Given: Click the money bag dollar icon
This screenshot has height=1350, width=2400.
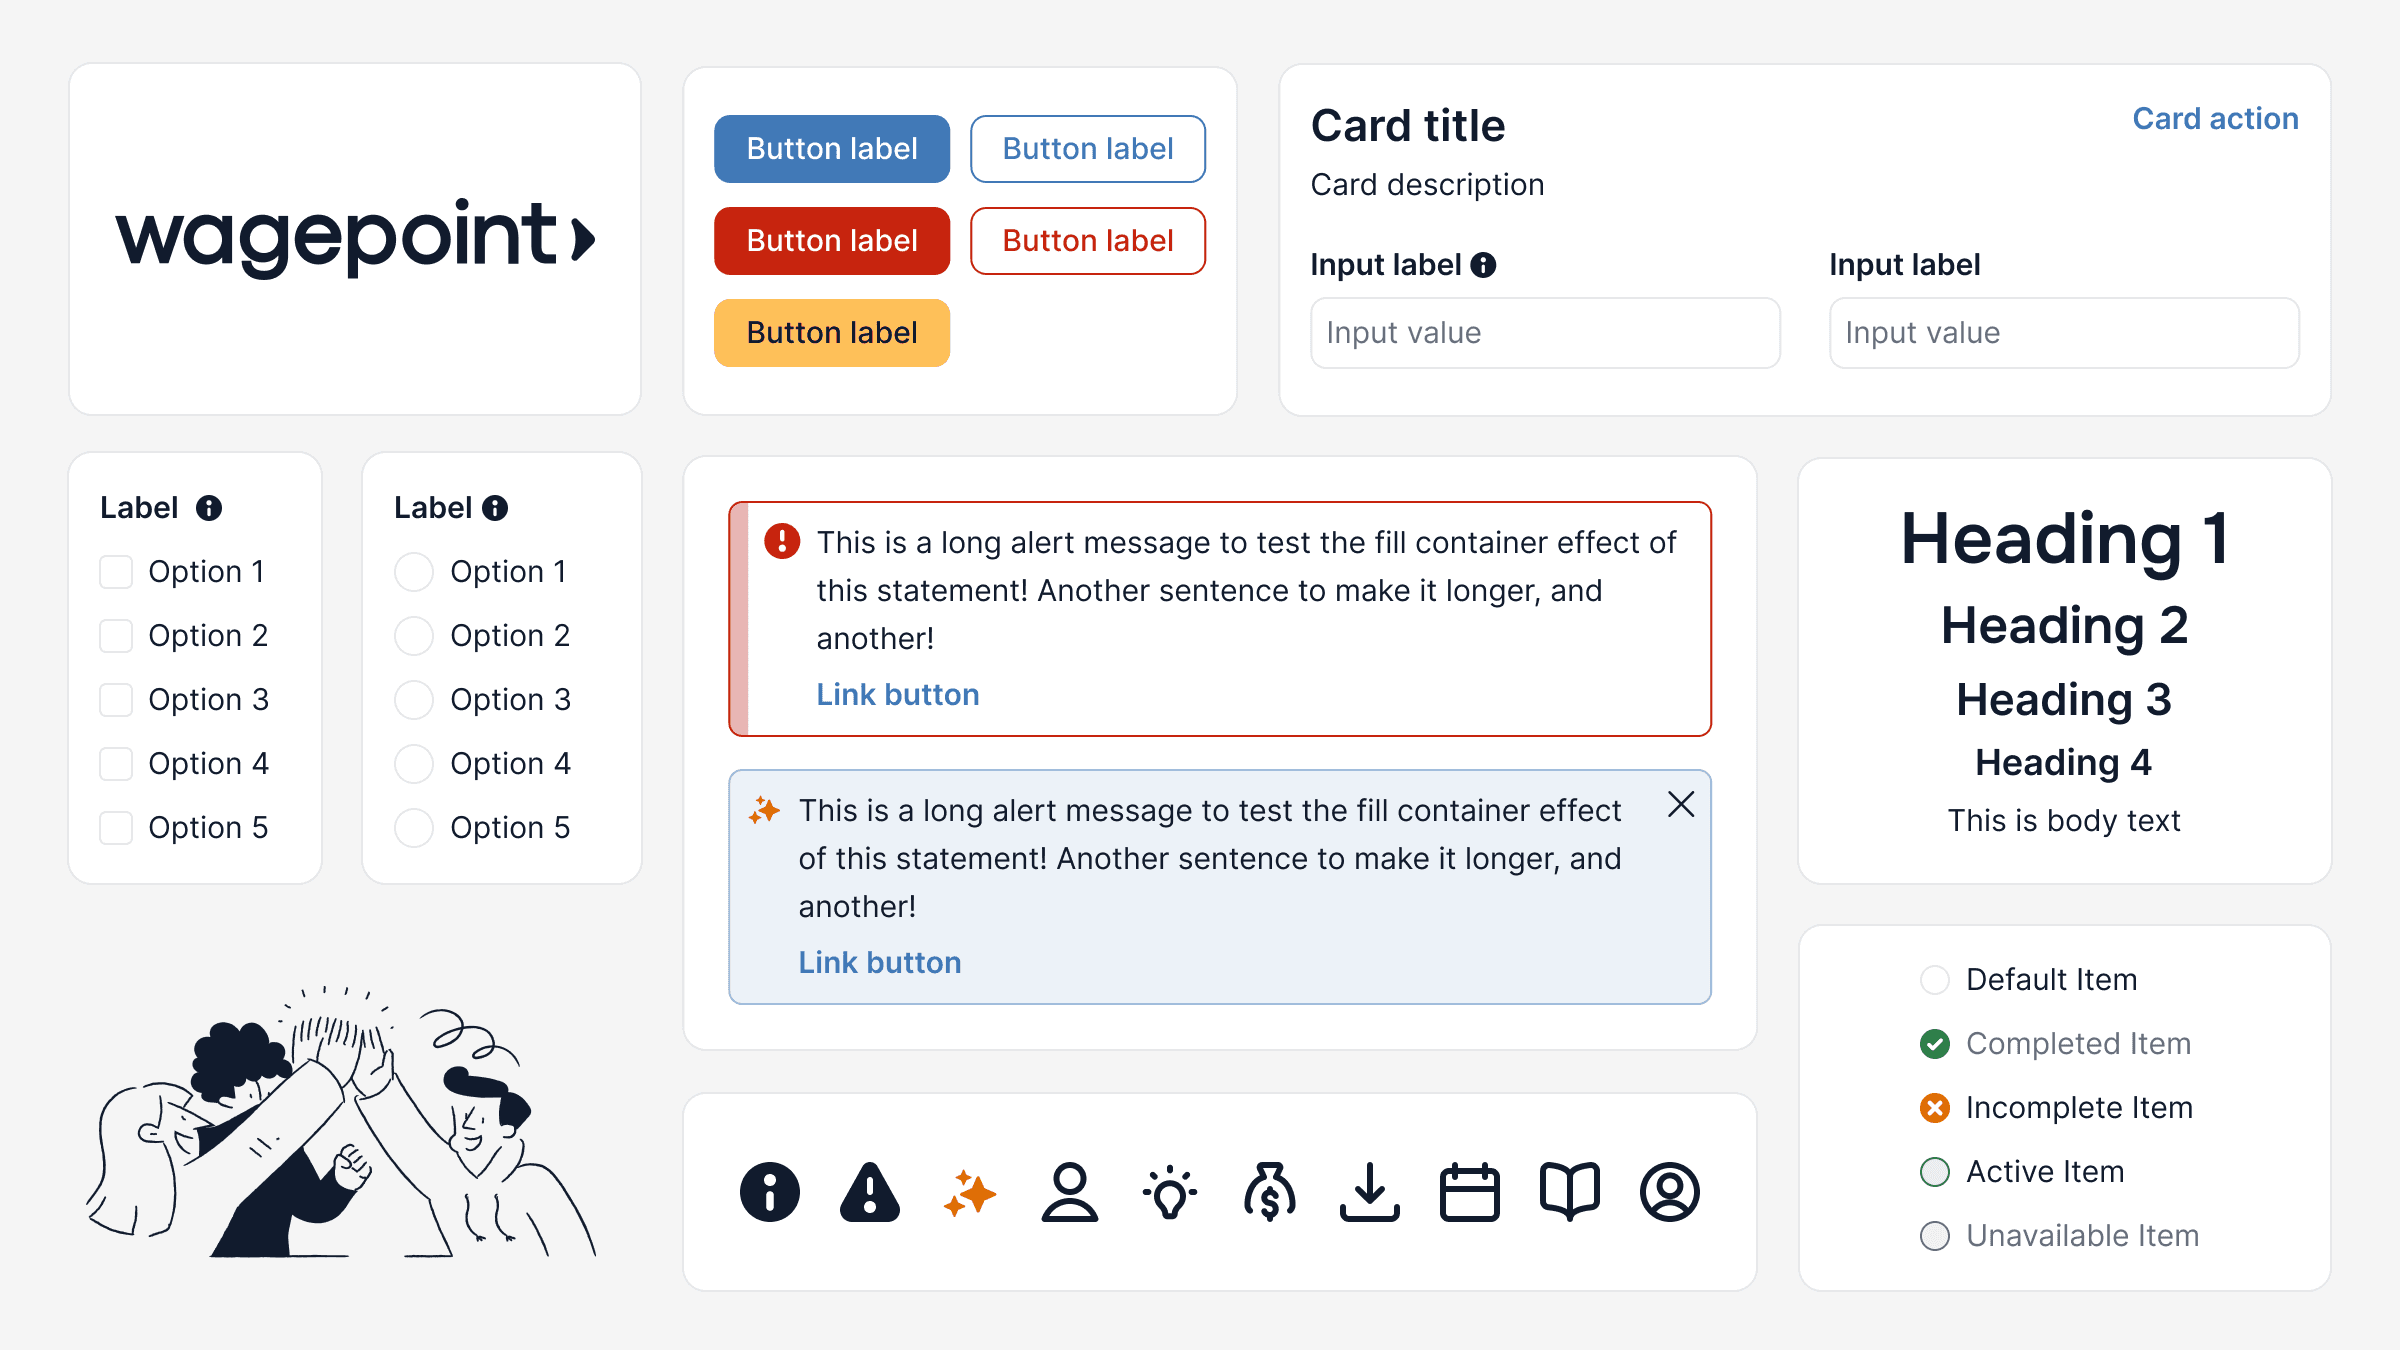Looking at the screenshot, I should (1270, 1192).
